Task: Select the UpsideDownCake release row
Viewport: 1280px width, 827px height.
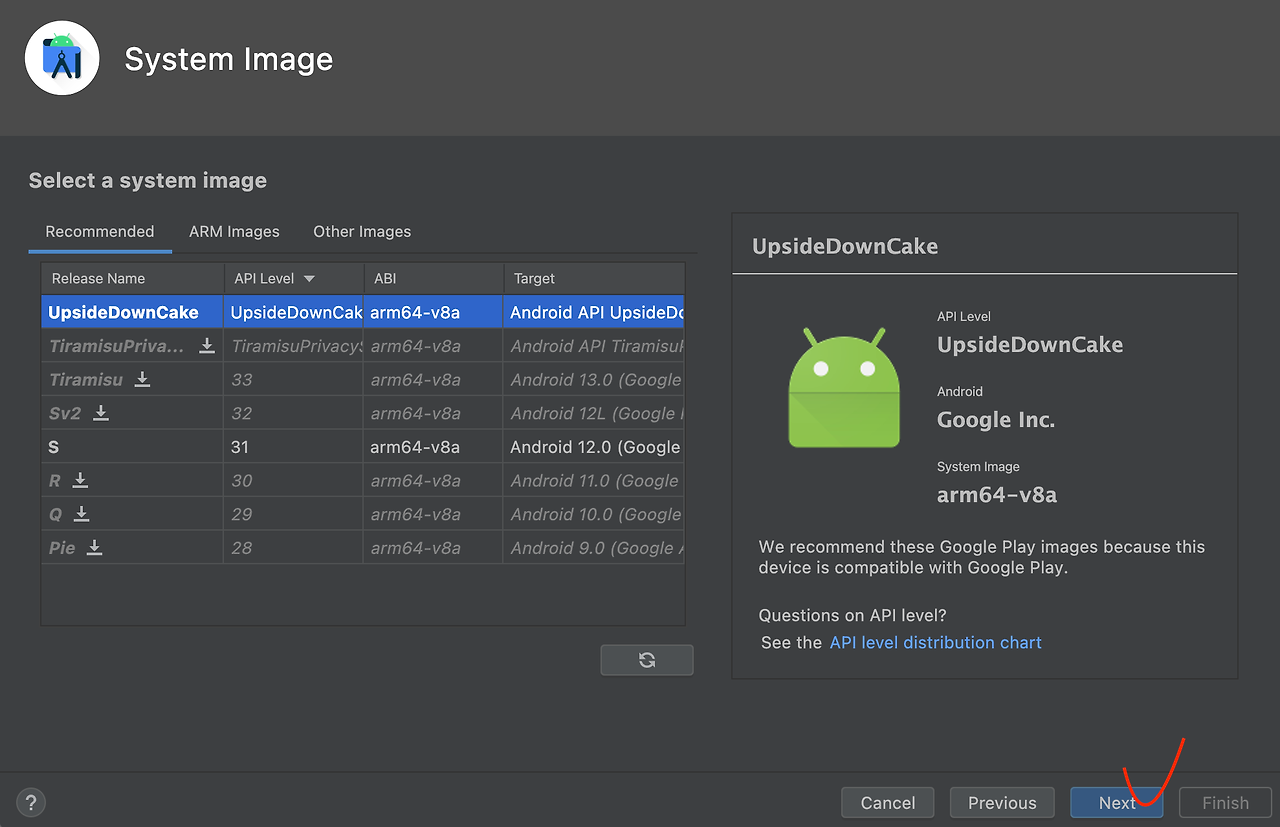Action: [x=363, y=312]
